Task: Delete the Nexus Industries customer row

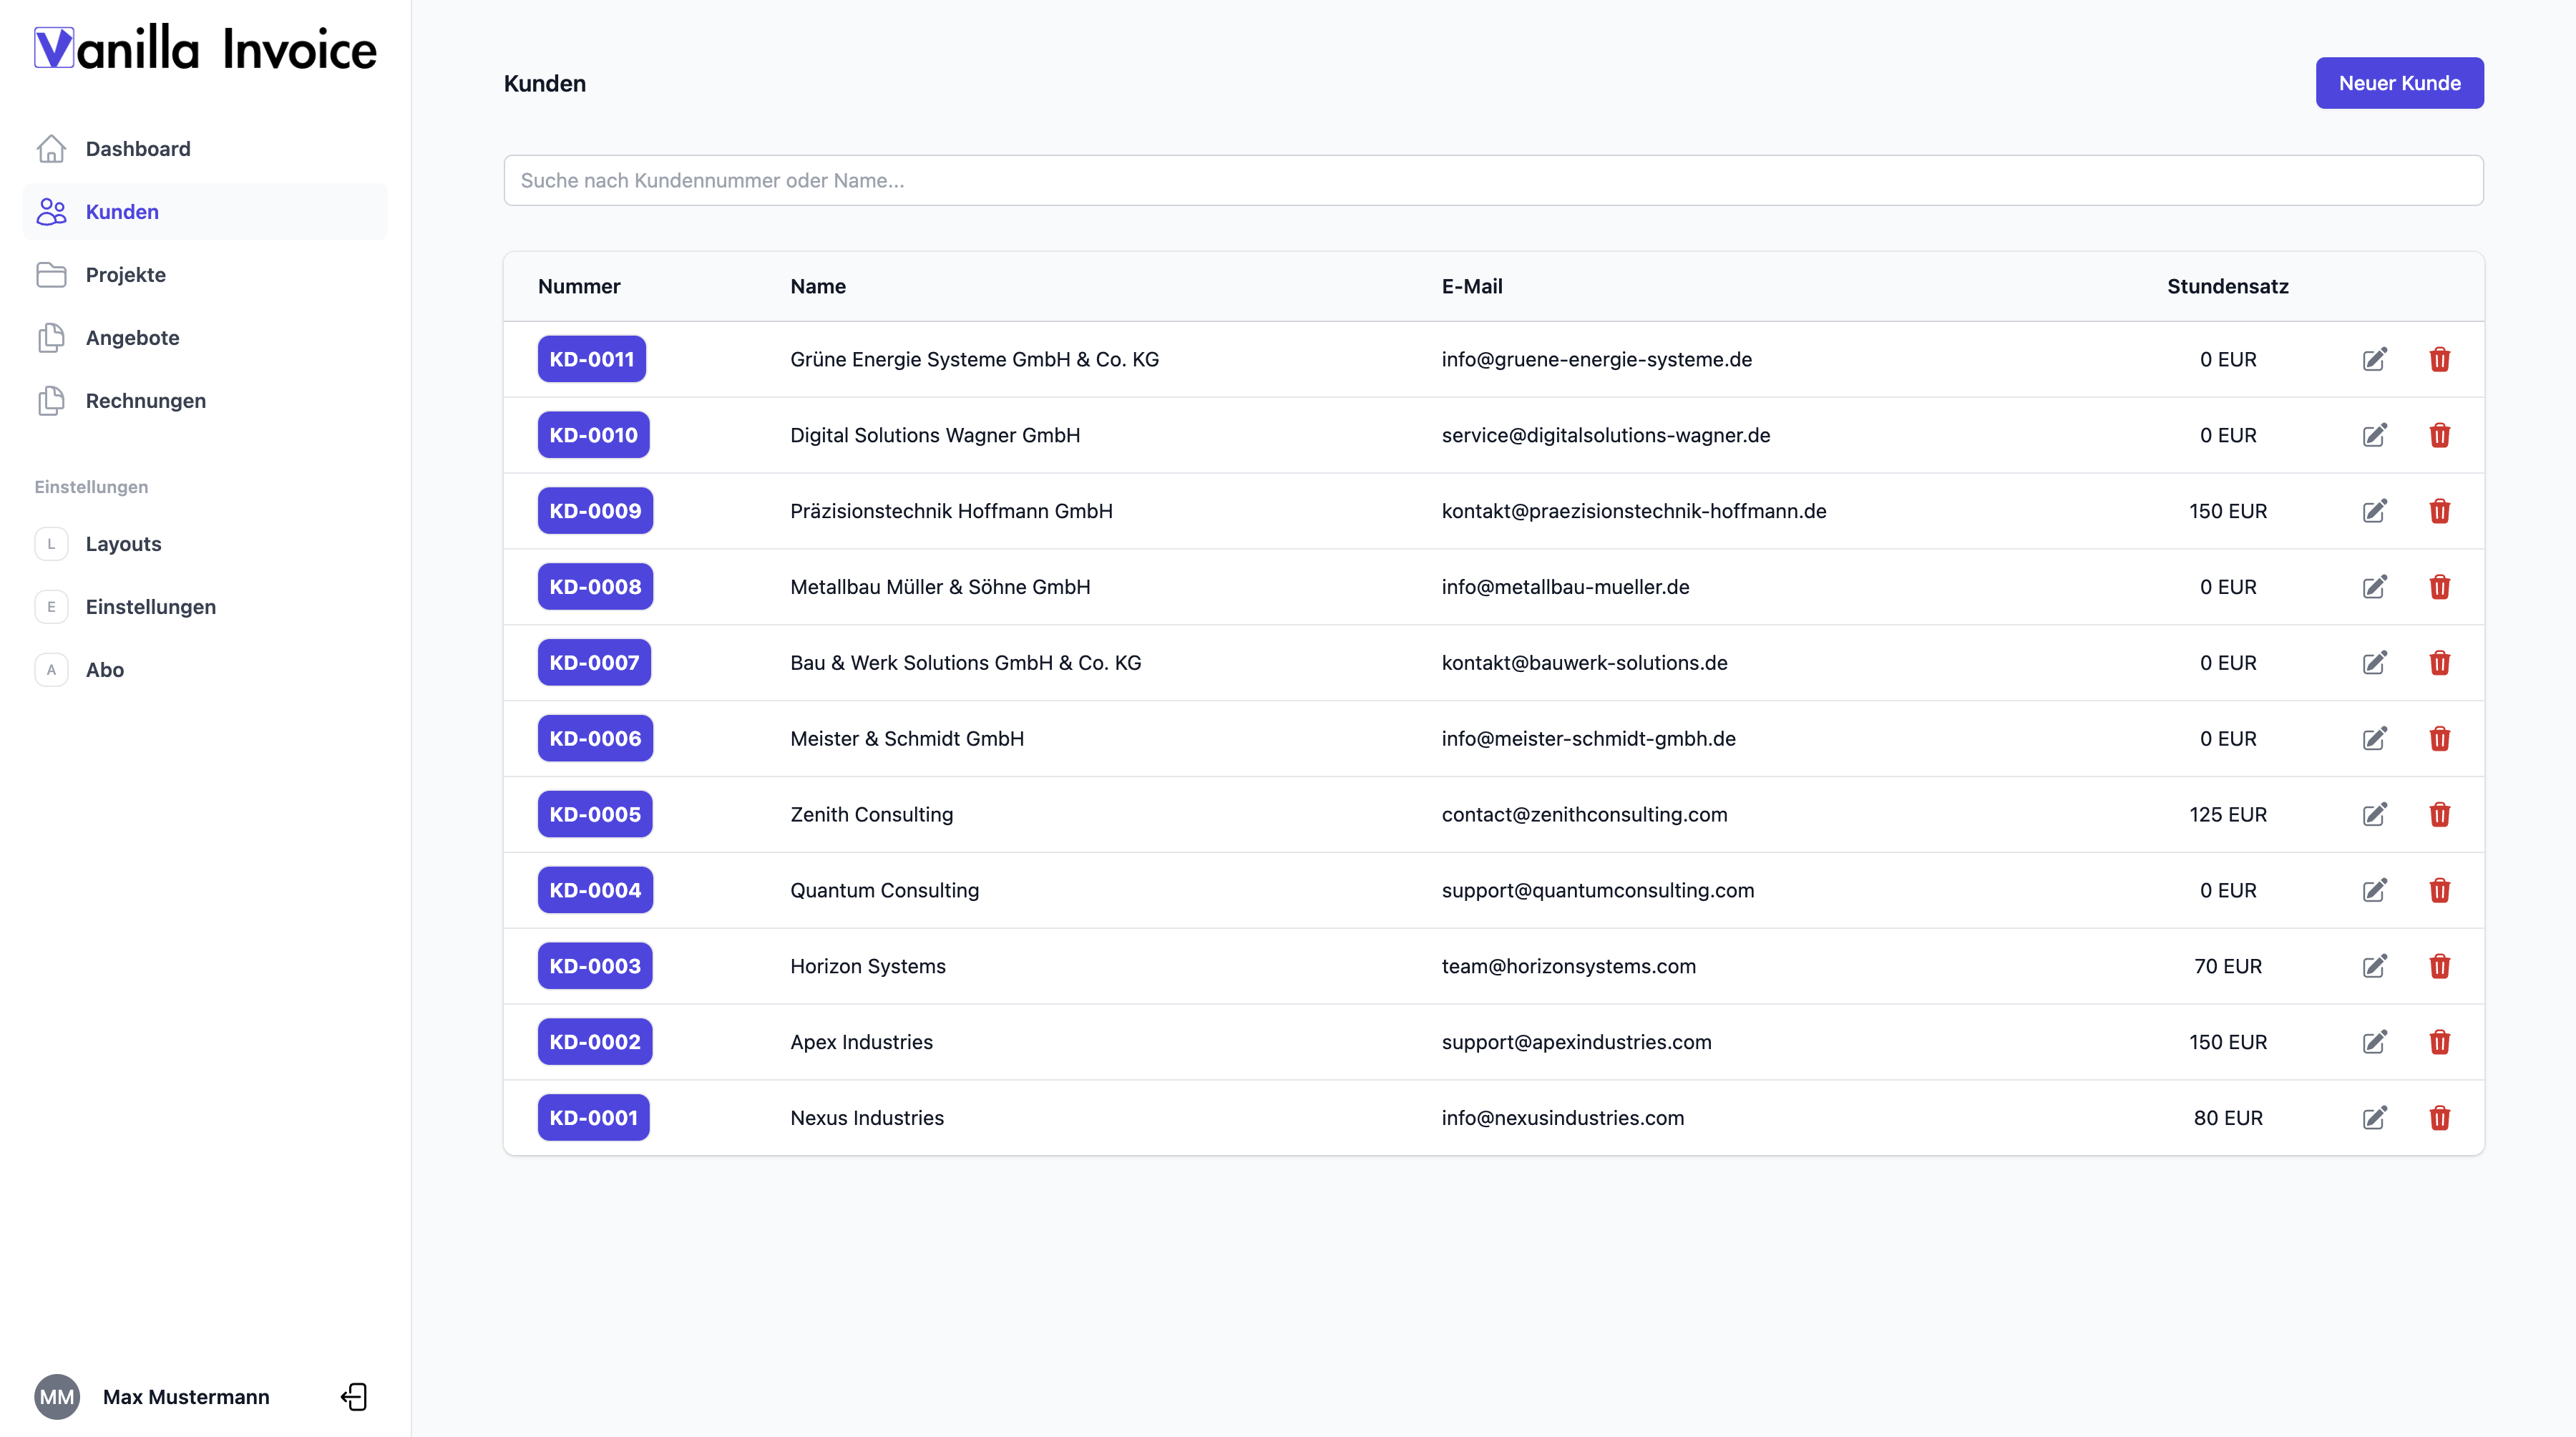Action: [x=2439, y=1118]
